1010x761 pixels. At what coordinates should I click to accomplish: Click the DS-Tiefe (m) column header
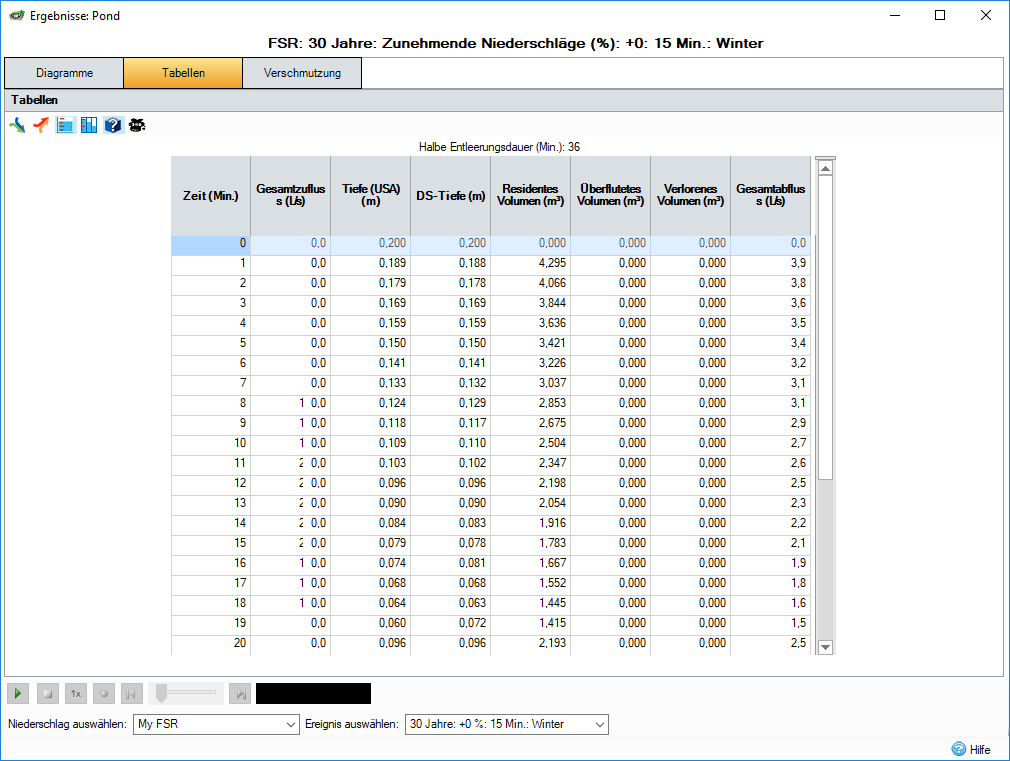[450, 196]
